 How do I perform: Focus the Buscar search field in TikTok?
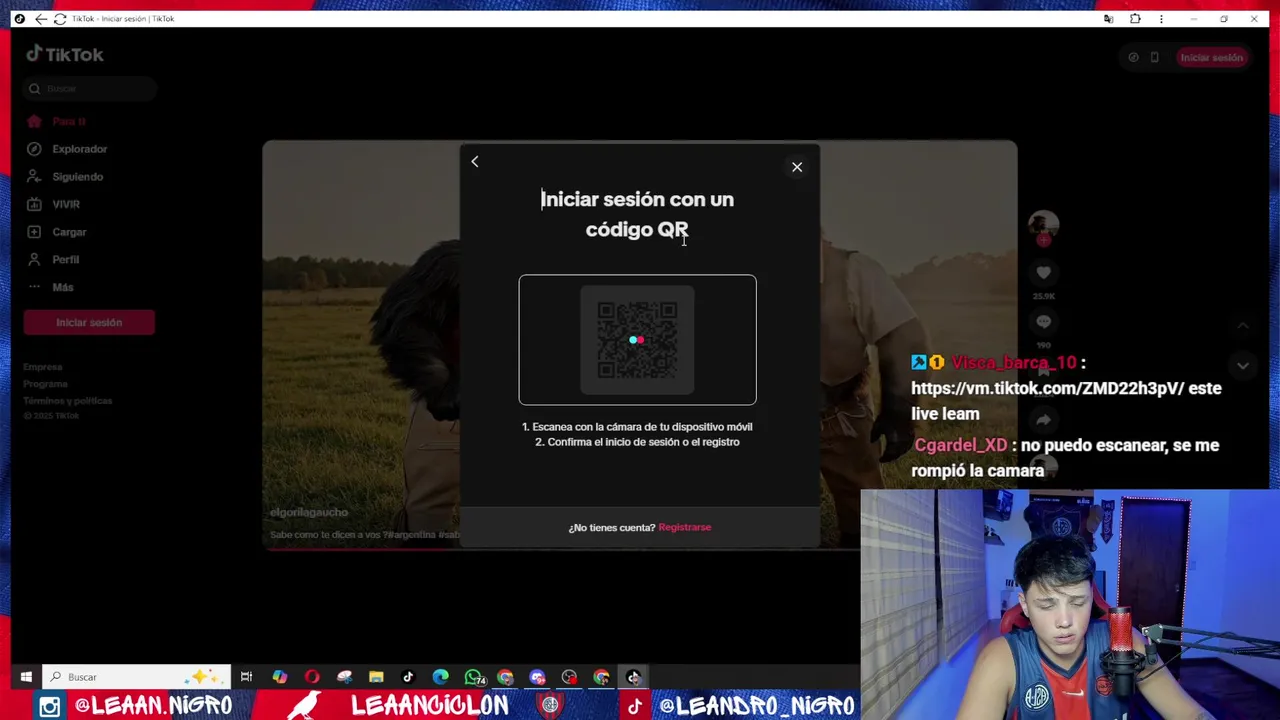click(x=89, y=88)
